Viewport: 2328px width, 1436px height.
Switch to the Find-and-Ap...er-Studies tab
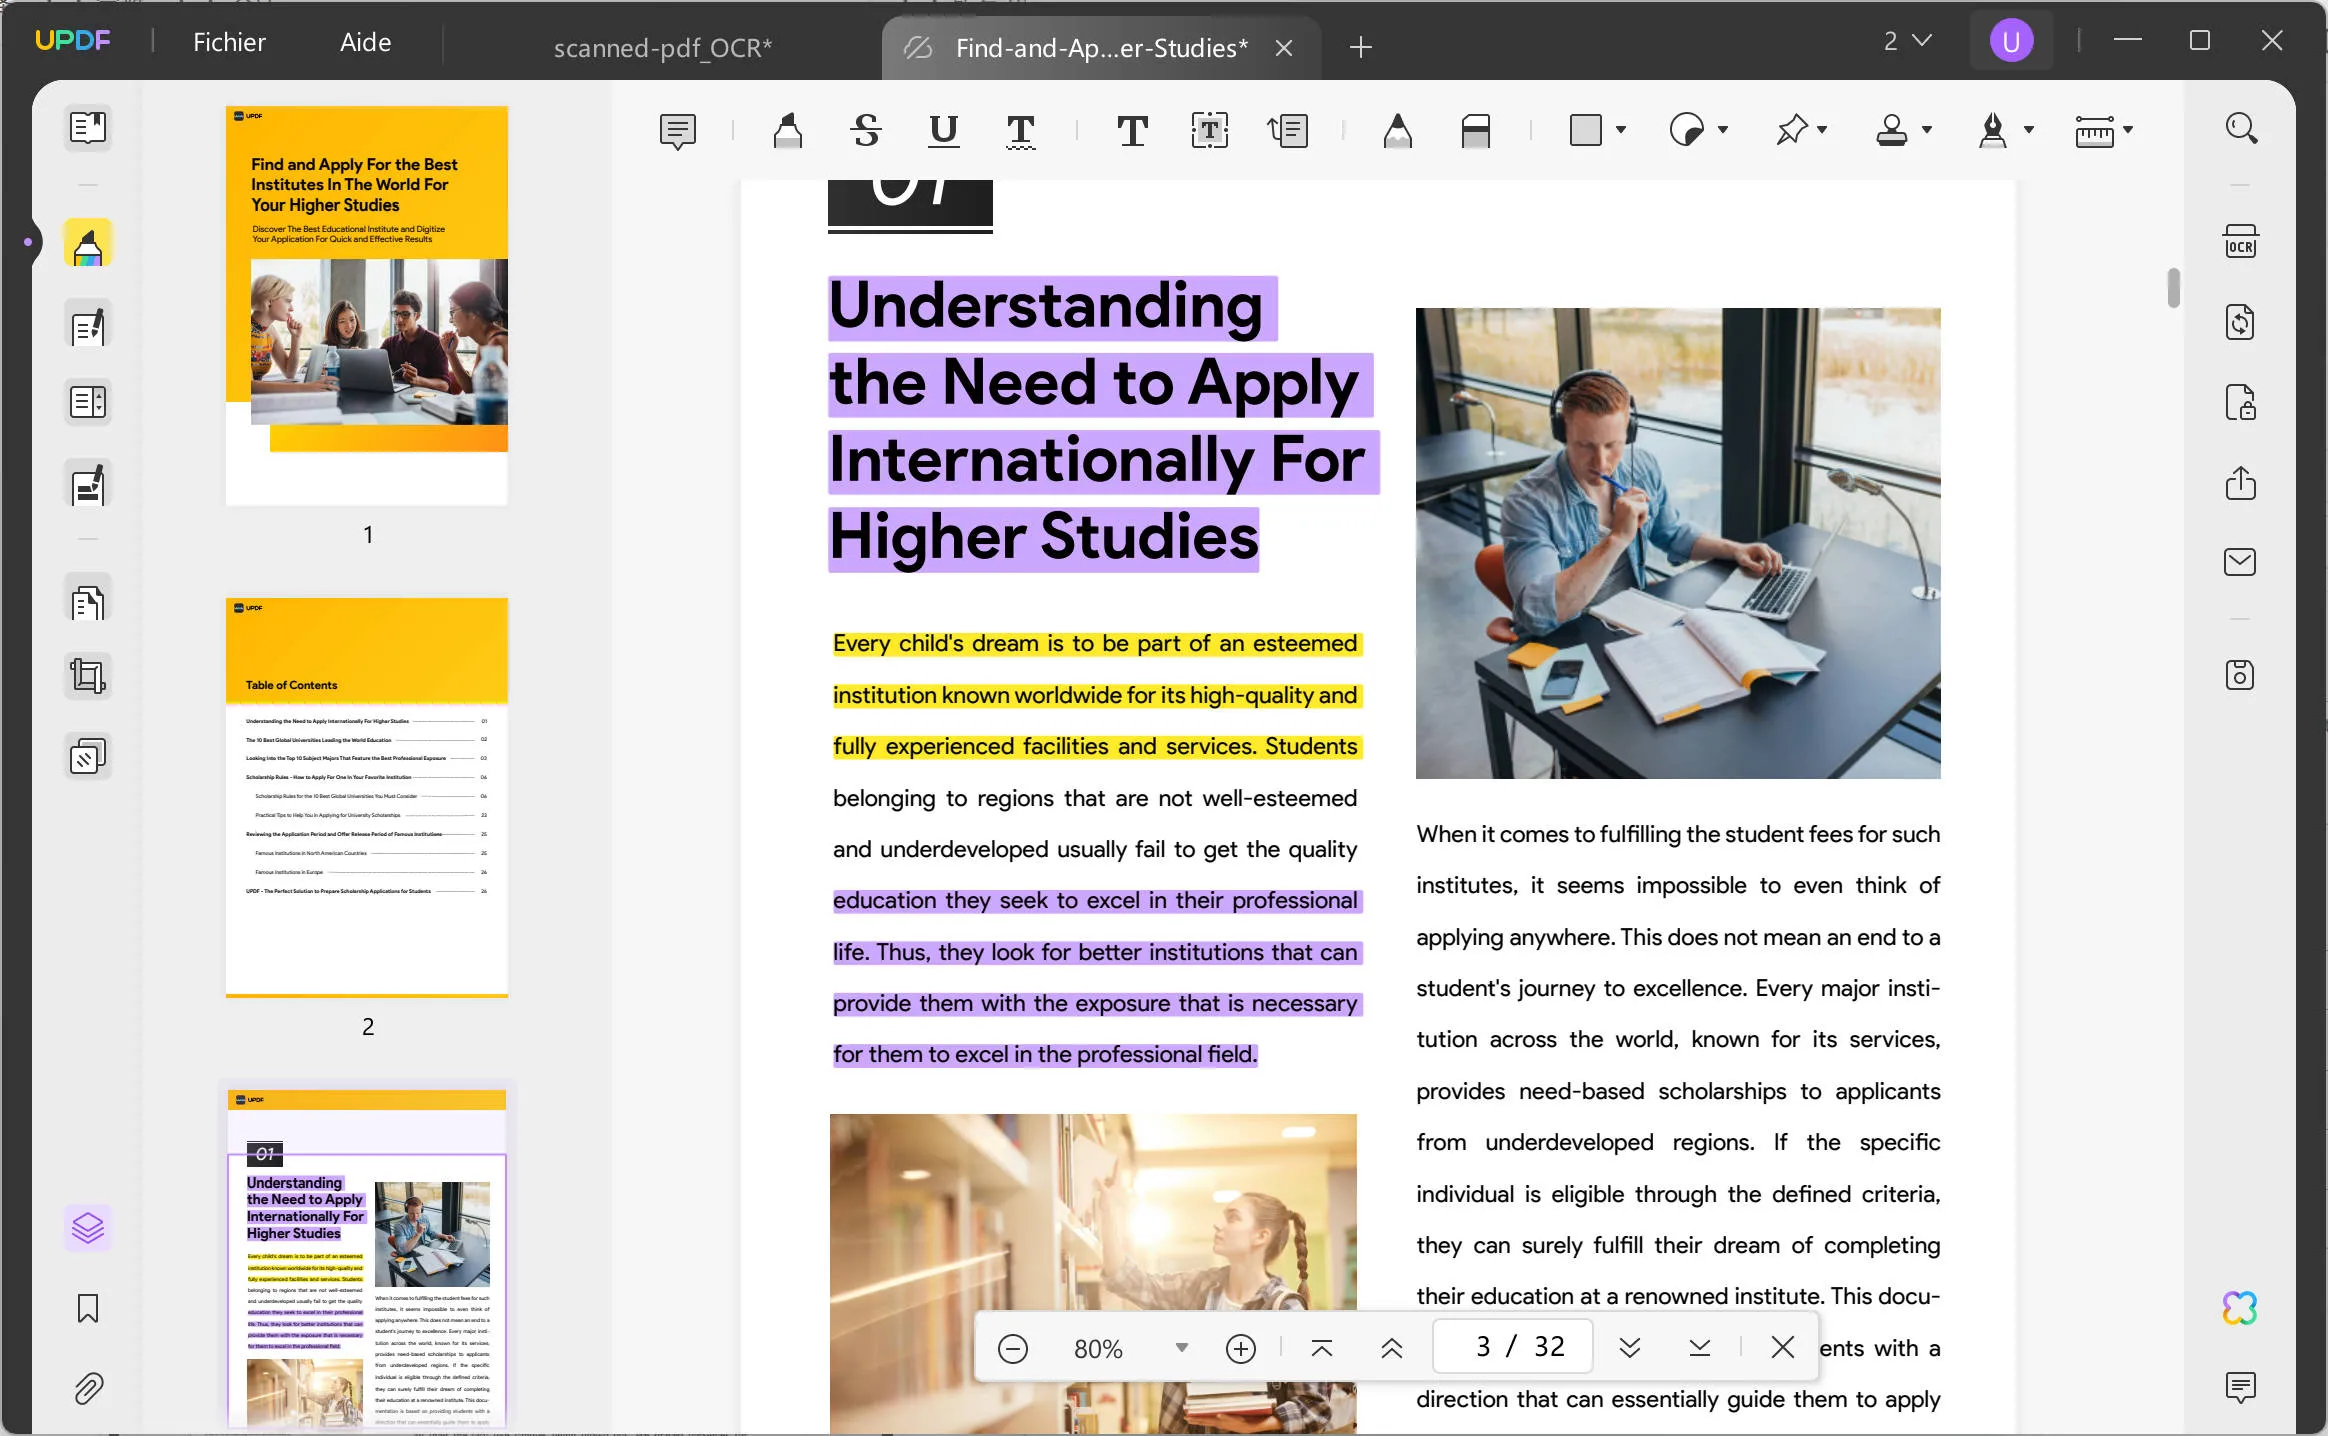pos(1100,47)
